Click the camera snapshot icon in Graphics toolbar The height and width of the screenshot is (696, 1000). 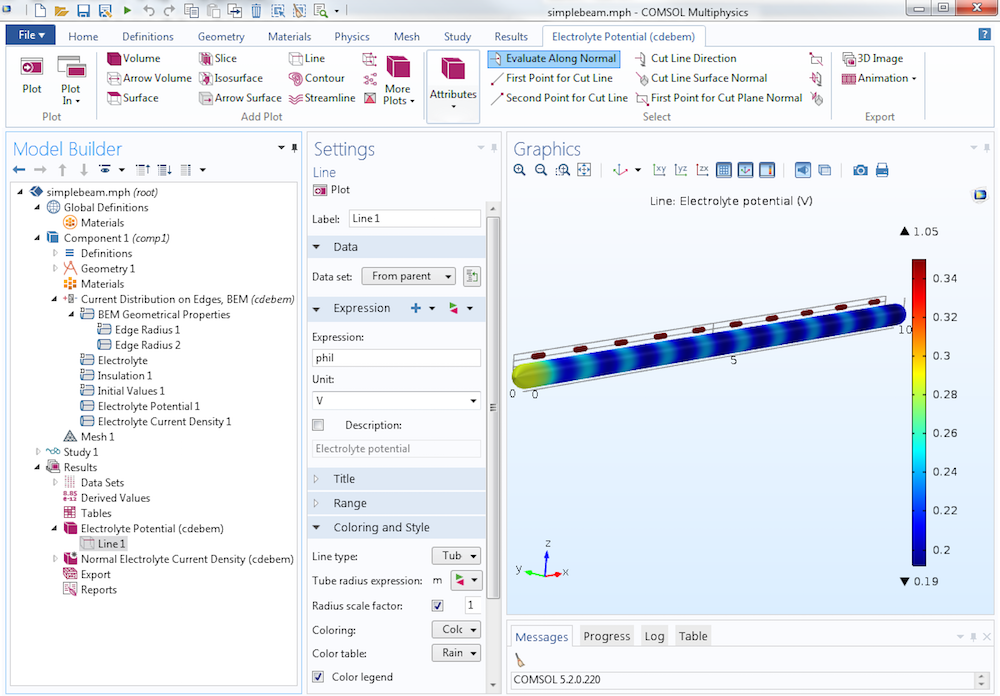860,170
